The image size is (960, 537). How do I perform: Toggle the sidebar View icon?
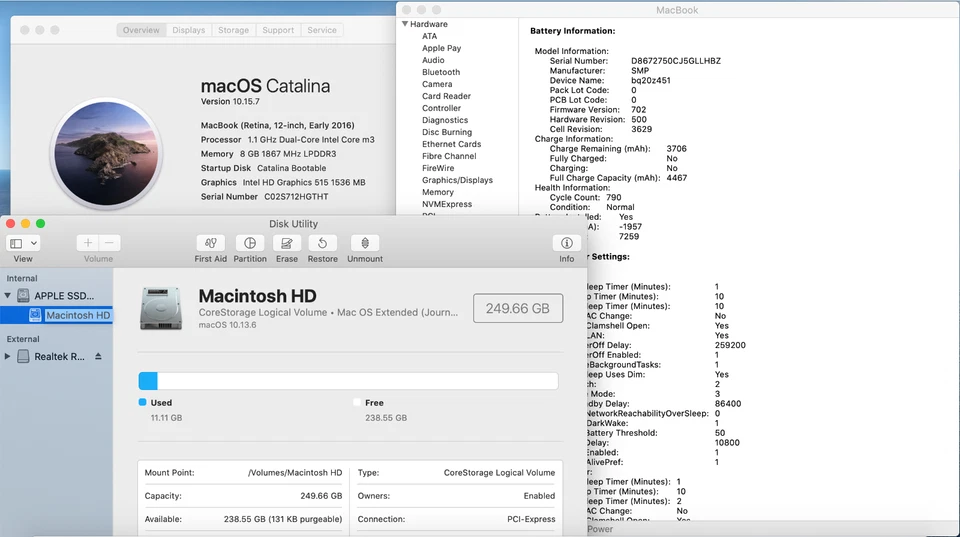(17, 243)
